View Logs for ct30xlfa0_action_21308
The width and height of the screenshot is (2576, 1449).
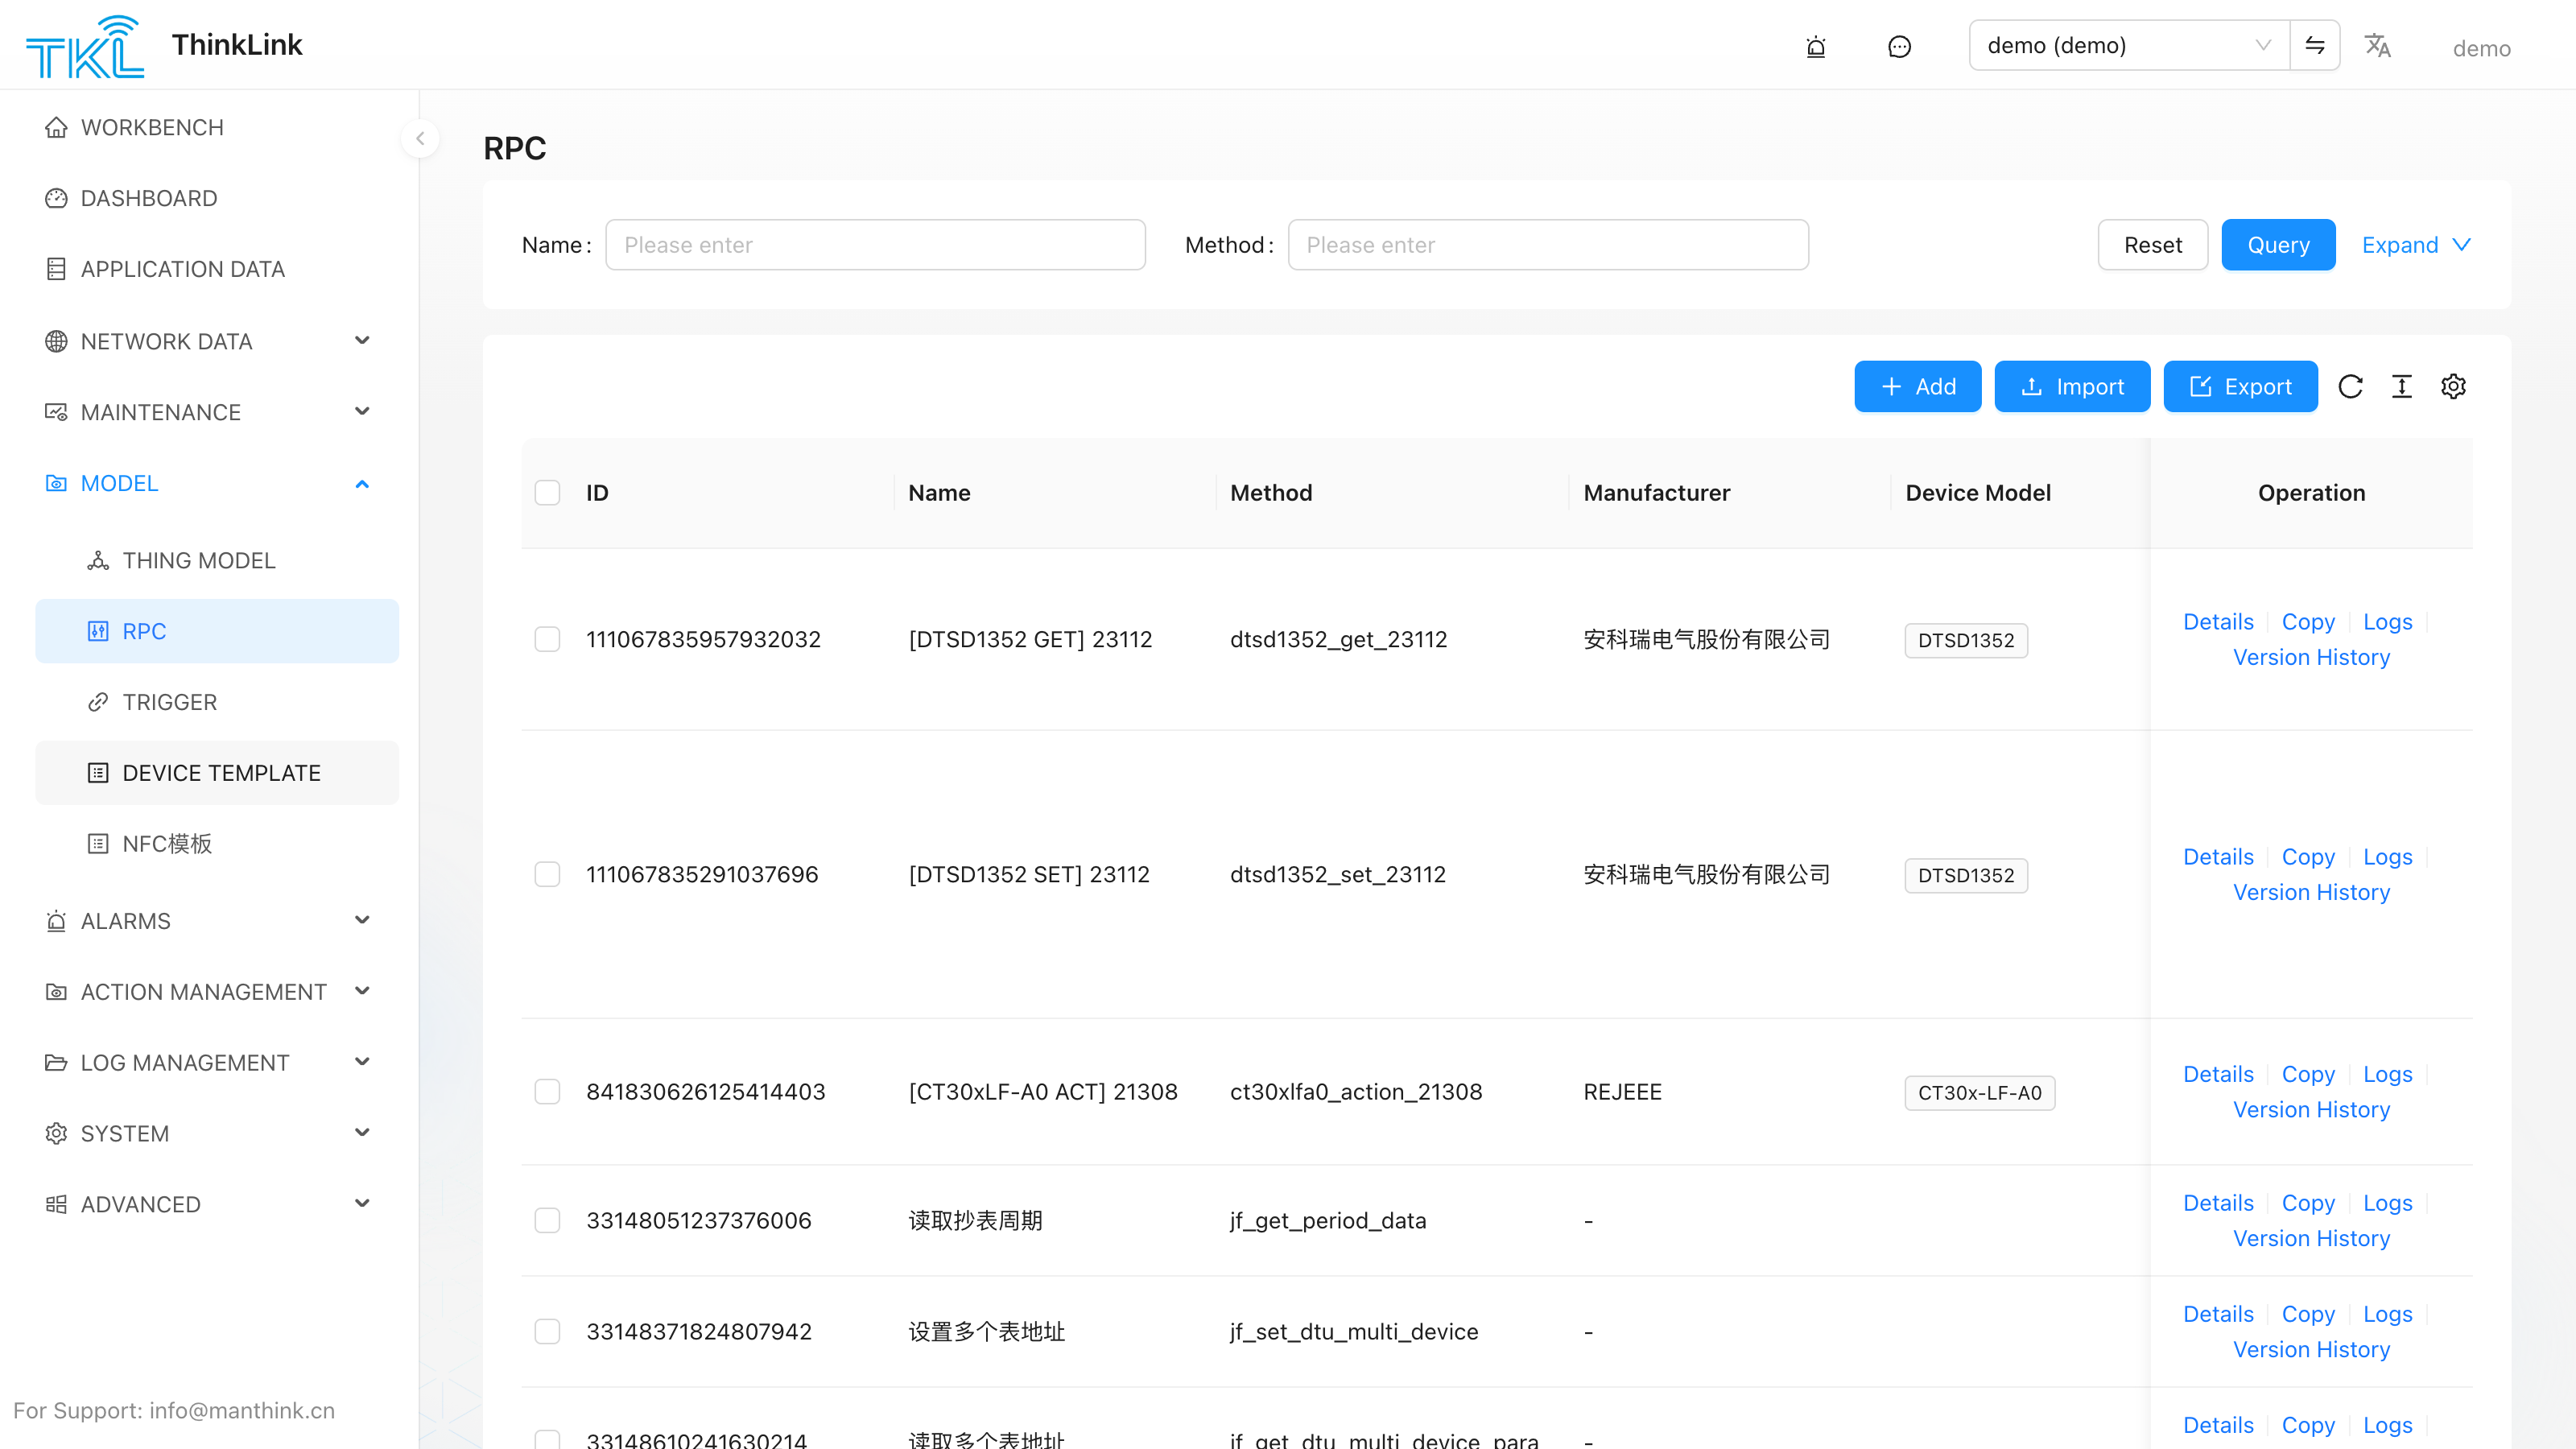(2387, 1073)
